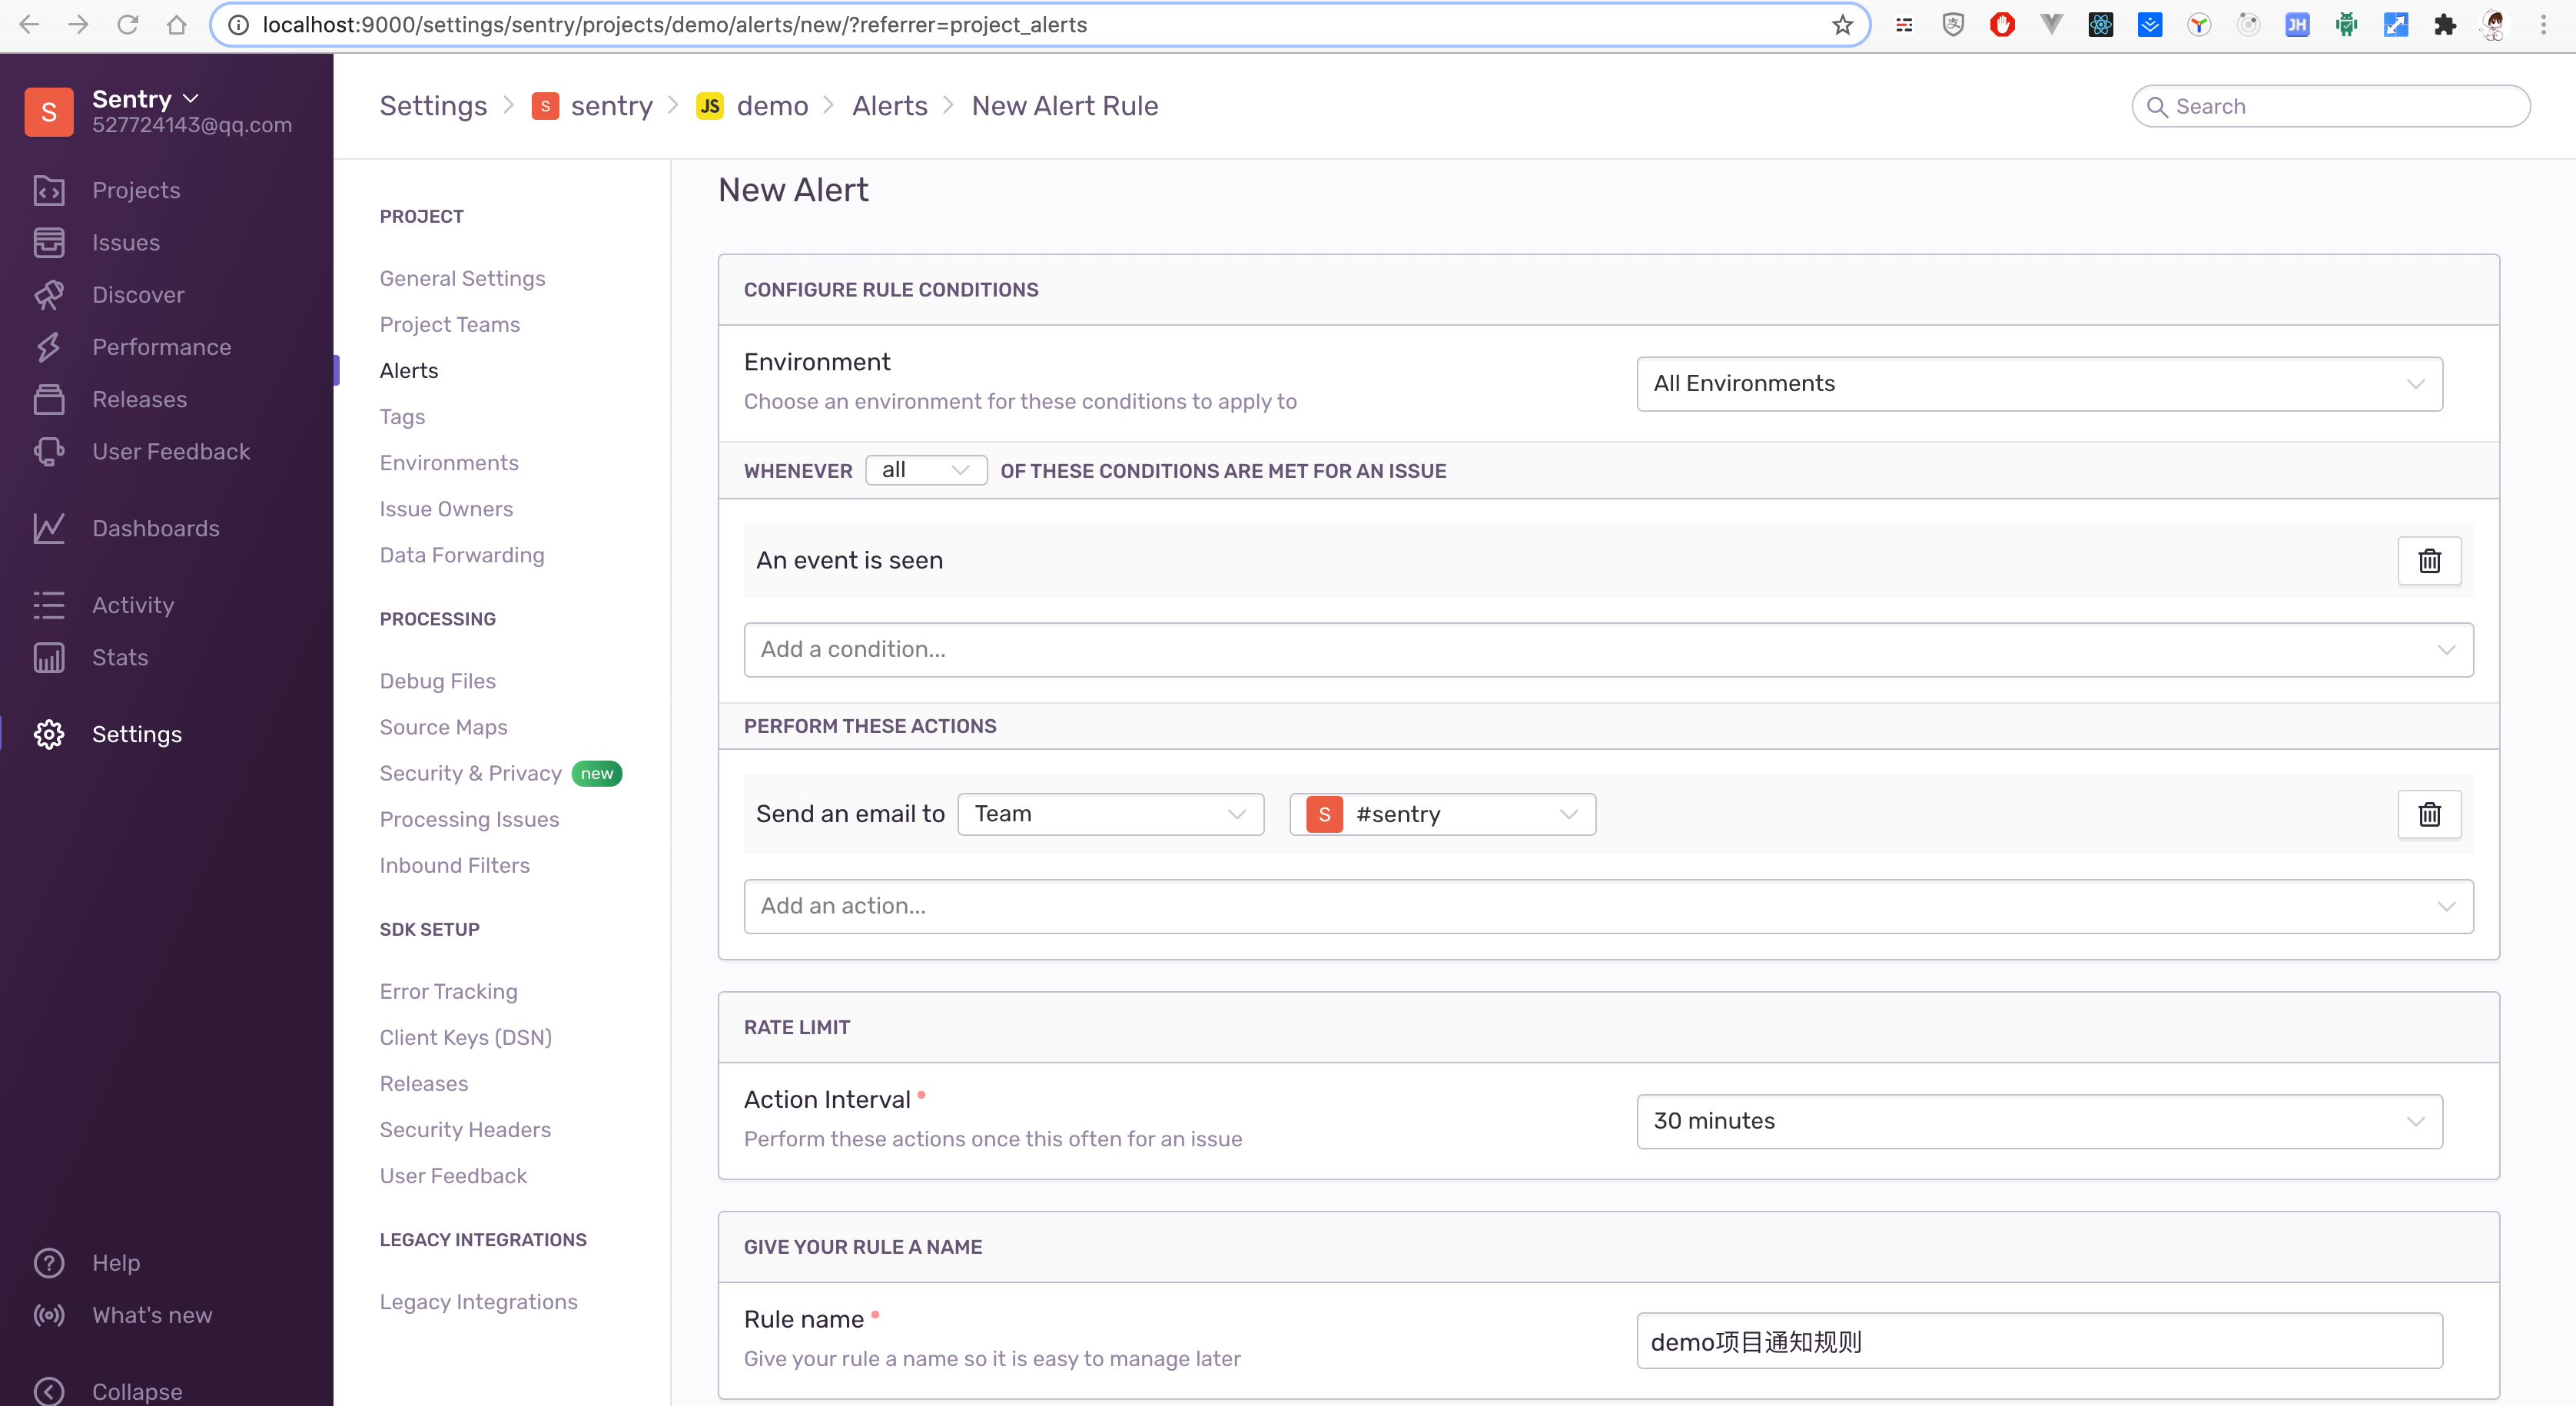Click the Collapse sidebar arrow icon
Screen dimensions: 2576x1406
pos(49,1391)
